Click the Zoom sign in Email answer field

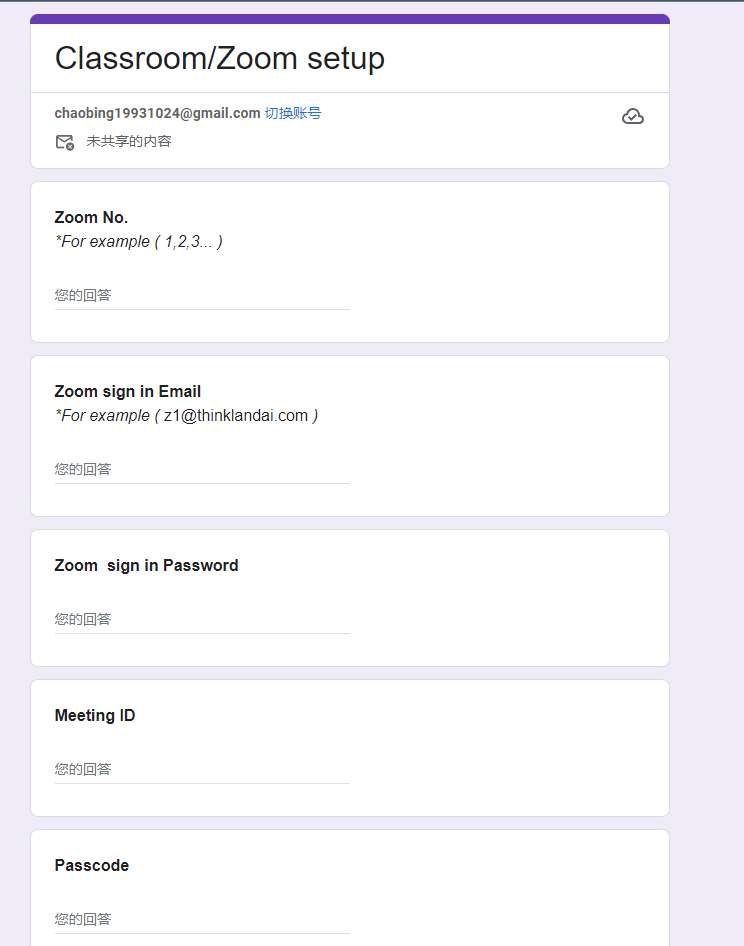pyautogui.click(x=202, y=470)
